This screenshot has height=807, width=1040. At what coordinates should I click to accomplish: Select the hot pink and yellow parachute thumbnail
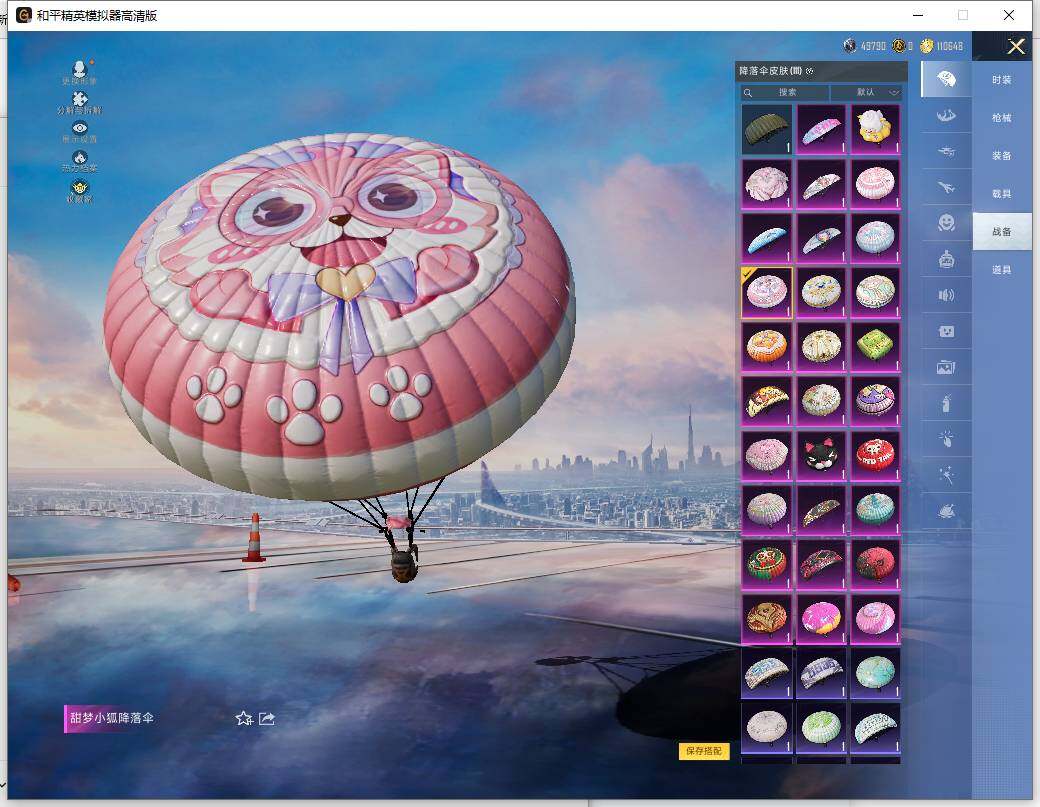pos(821,619)
